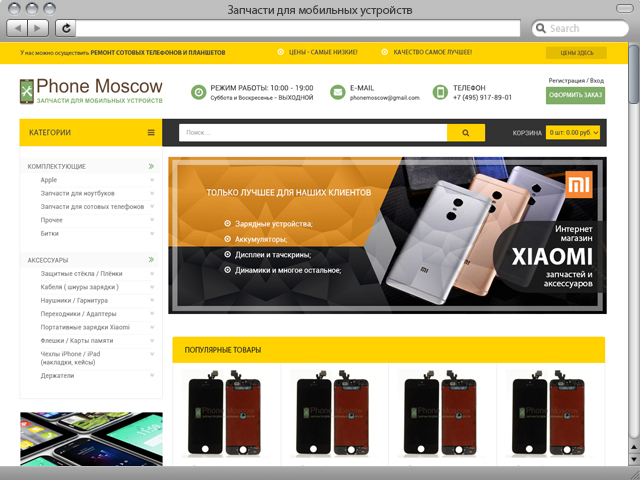
Task: Expand Запчасти для ноутбуков arrow
Action: pos(152,193)
